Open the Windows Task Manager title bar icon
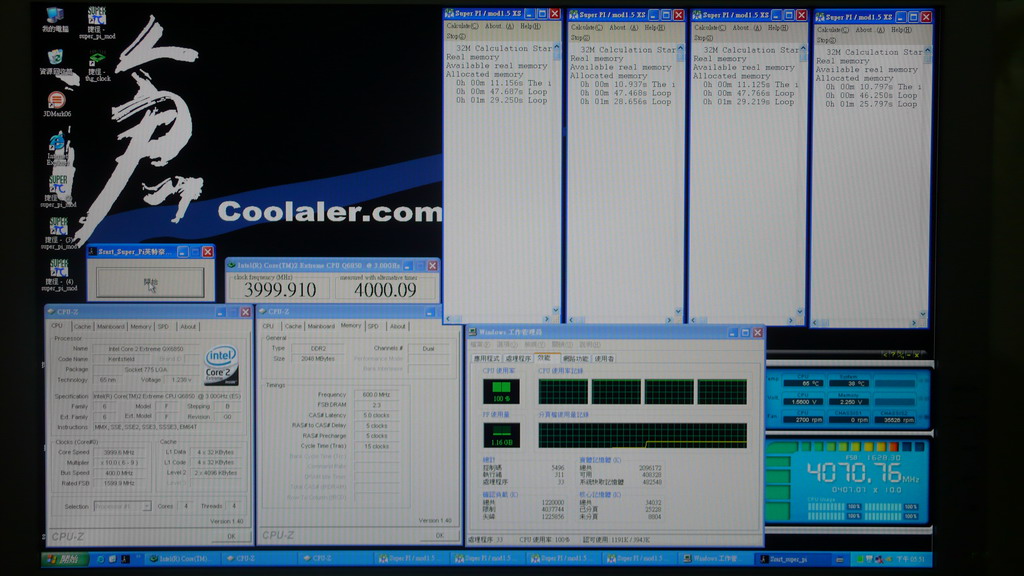 pyautogui.click(x=473, y=332)
